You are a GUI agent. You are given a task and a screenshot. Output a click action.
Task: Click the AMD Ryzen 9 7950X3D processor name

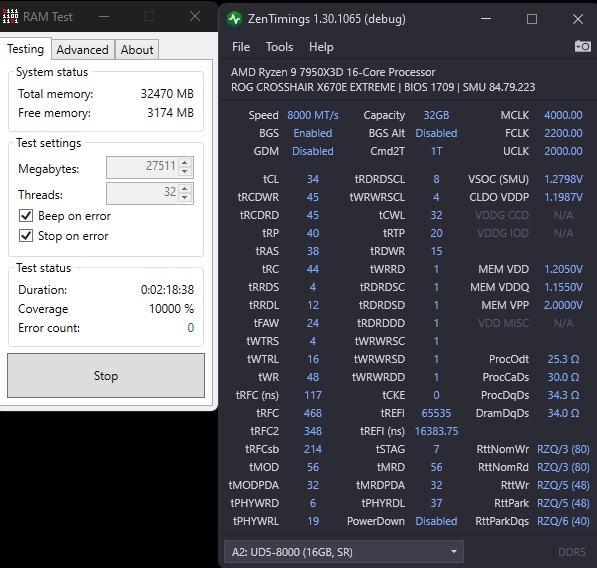pos(333,72)
